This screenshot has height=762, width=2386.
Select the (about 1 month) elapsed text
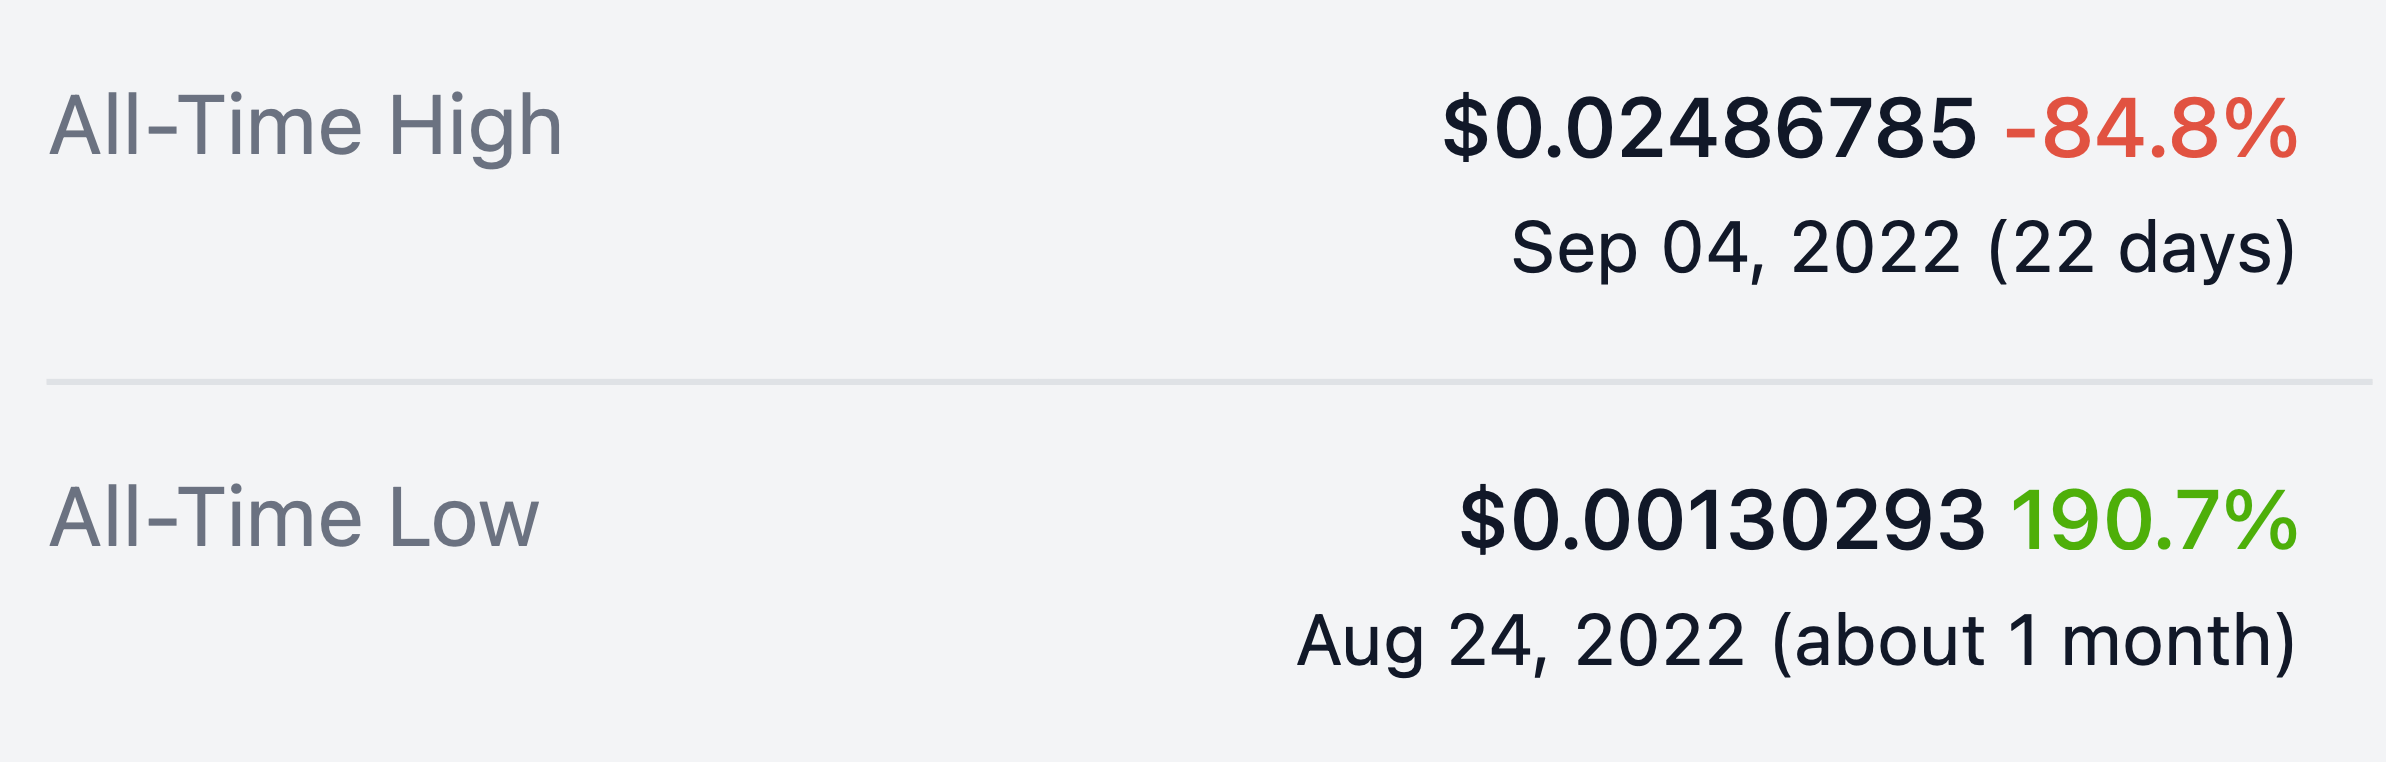point(2033,641)
